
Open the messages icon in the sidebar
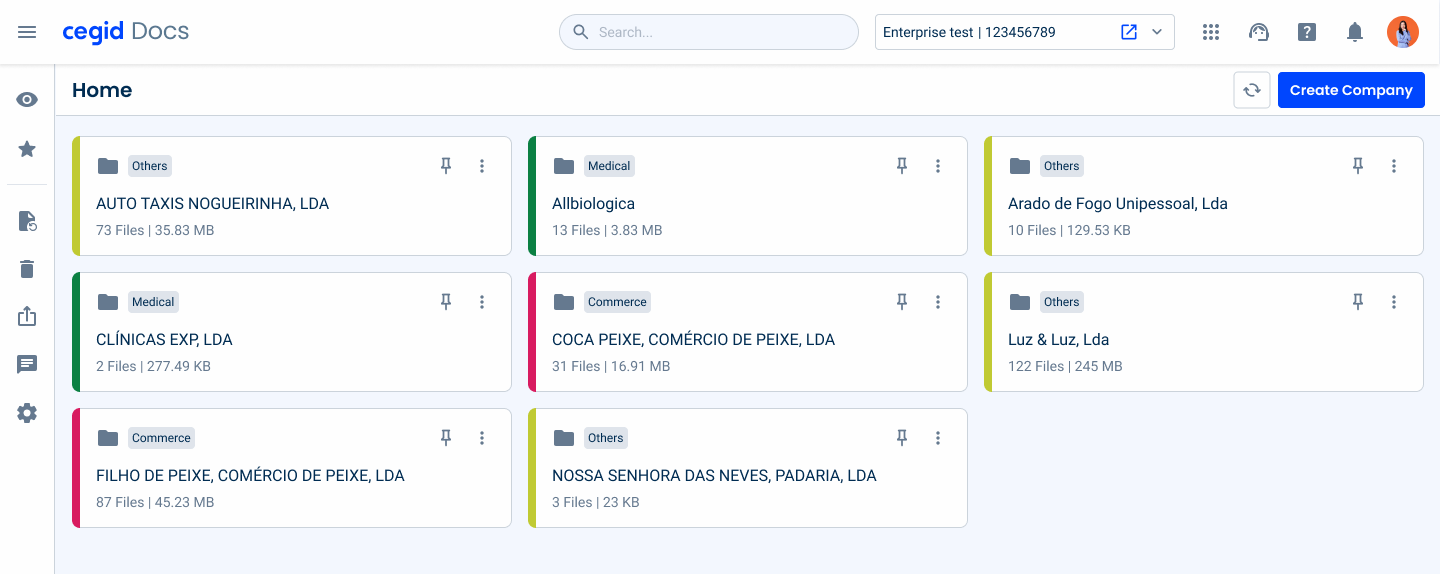[x=27, y=365]
